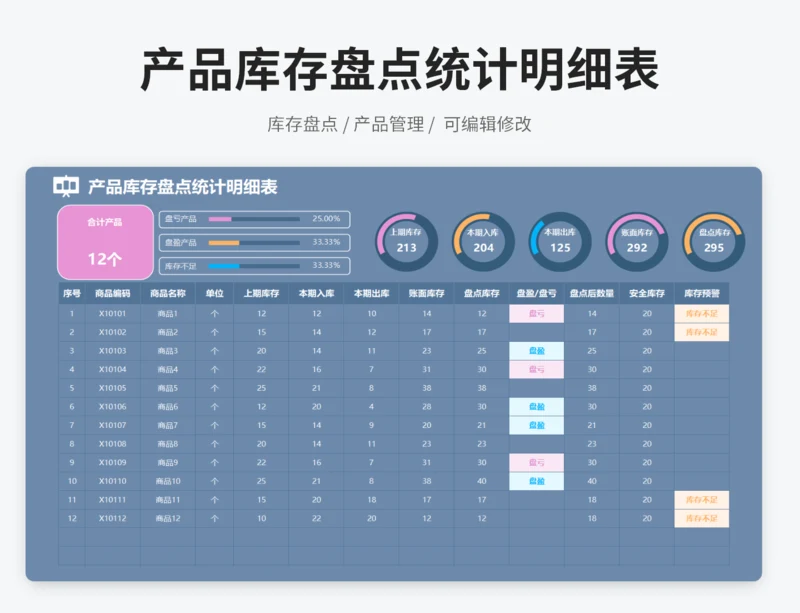Click the 库存不足 33.33% progress bar
The height and width of the screenshot is (613, 800).
255,266
